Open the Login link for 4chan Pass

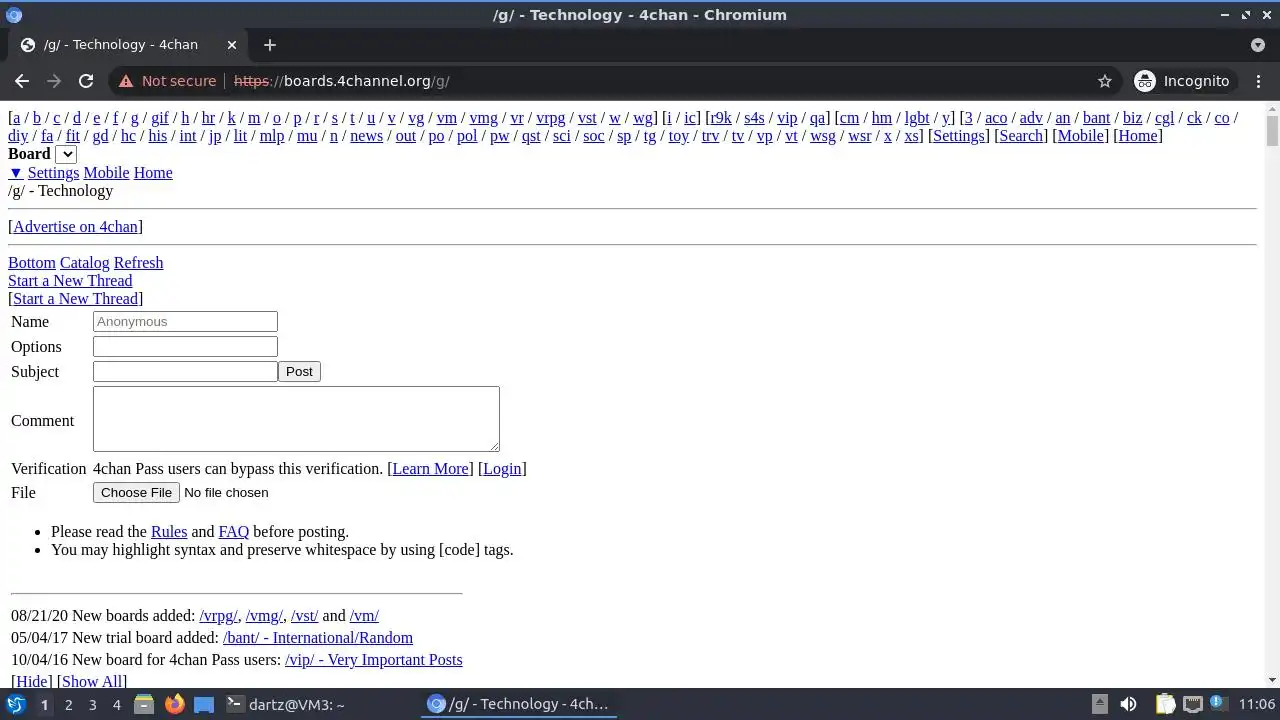pyautogui.click(x=502, y=469)
